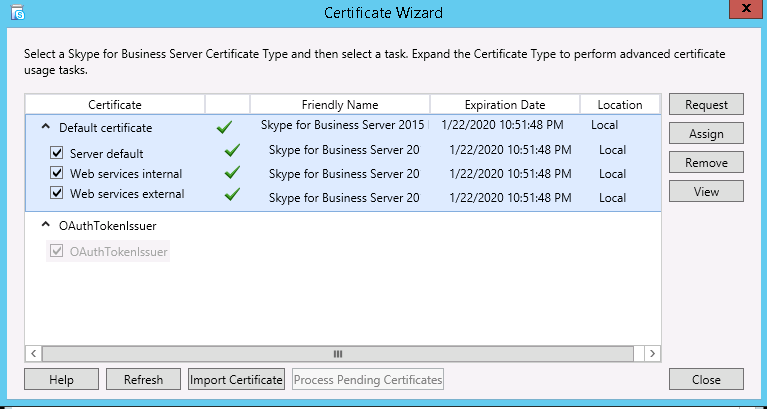Click green checkmark on Default certificate row
The image size is (767, 409).
(x=224, y=128)
